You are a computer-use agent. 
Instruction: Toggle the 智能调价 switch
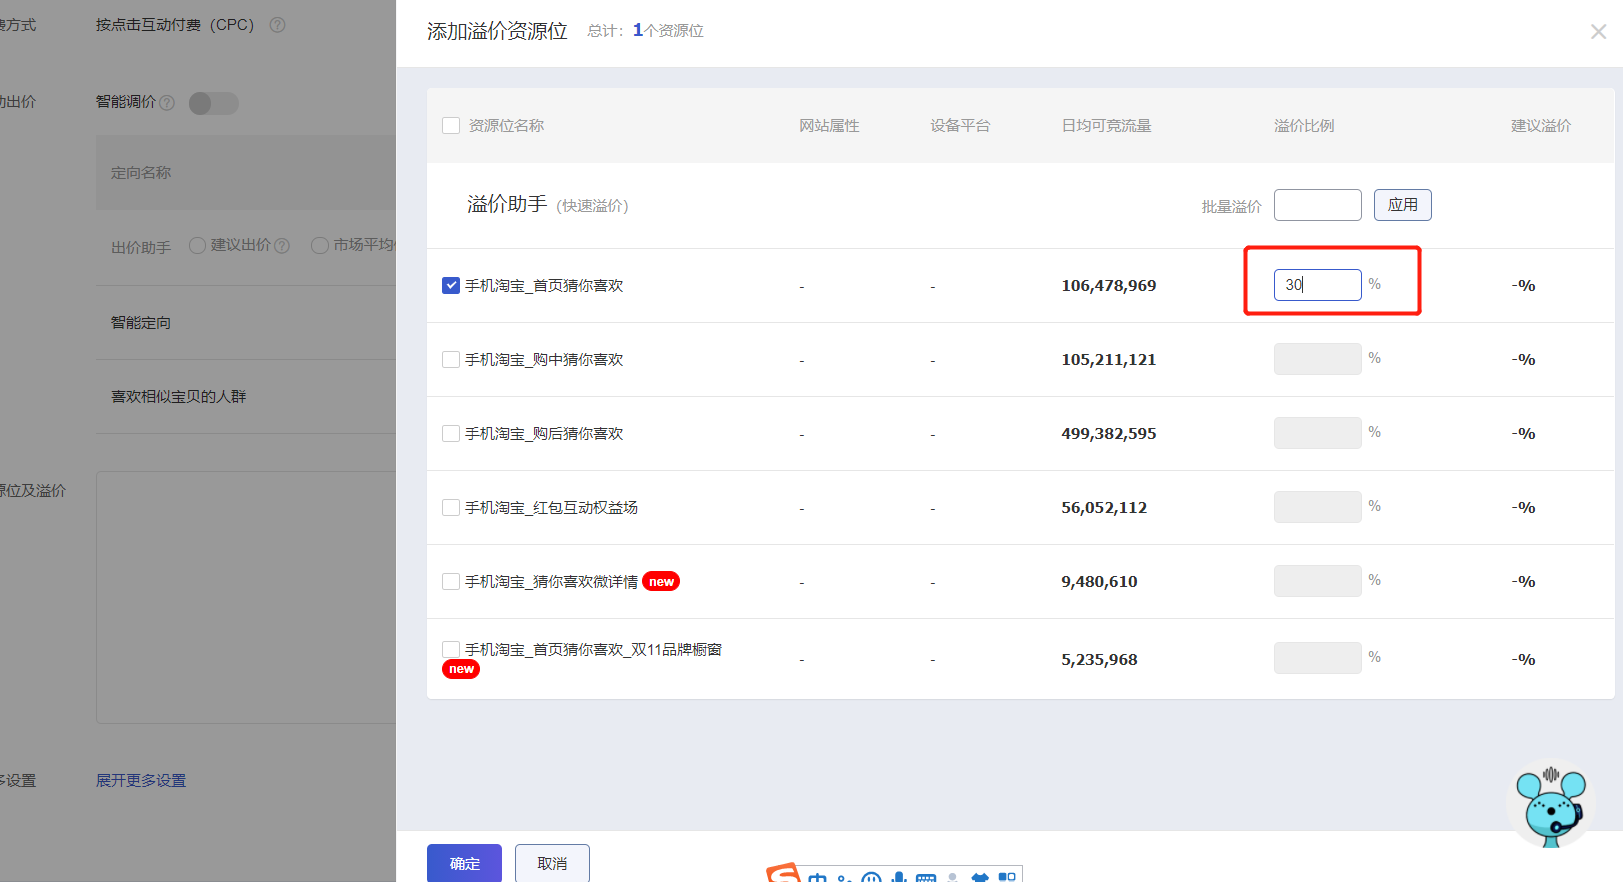pyautogui.click(x=214, y=103)
